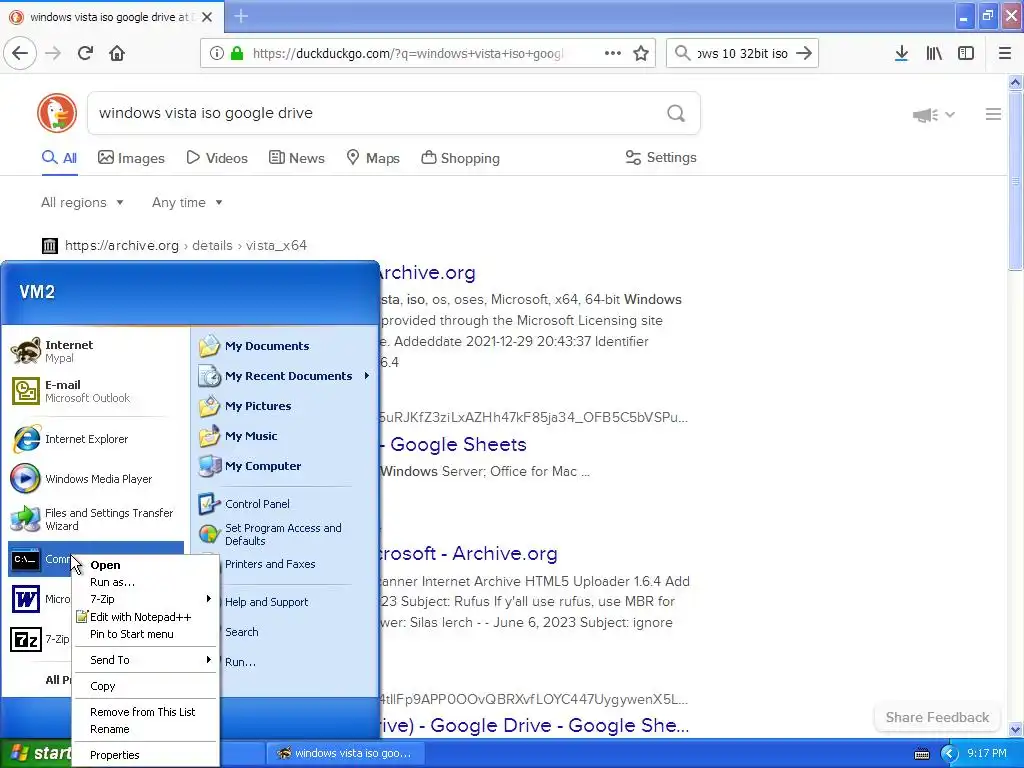Select Remove from This List
This screenshot has width=1024, height=768.
[x=145, y=712]
